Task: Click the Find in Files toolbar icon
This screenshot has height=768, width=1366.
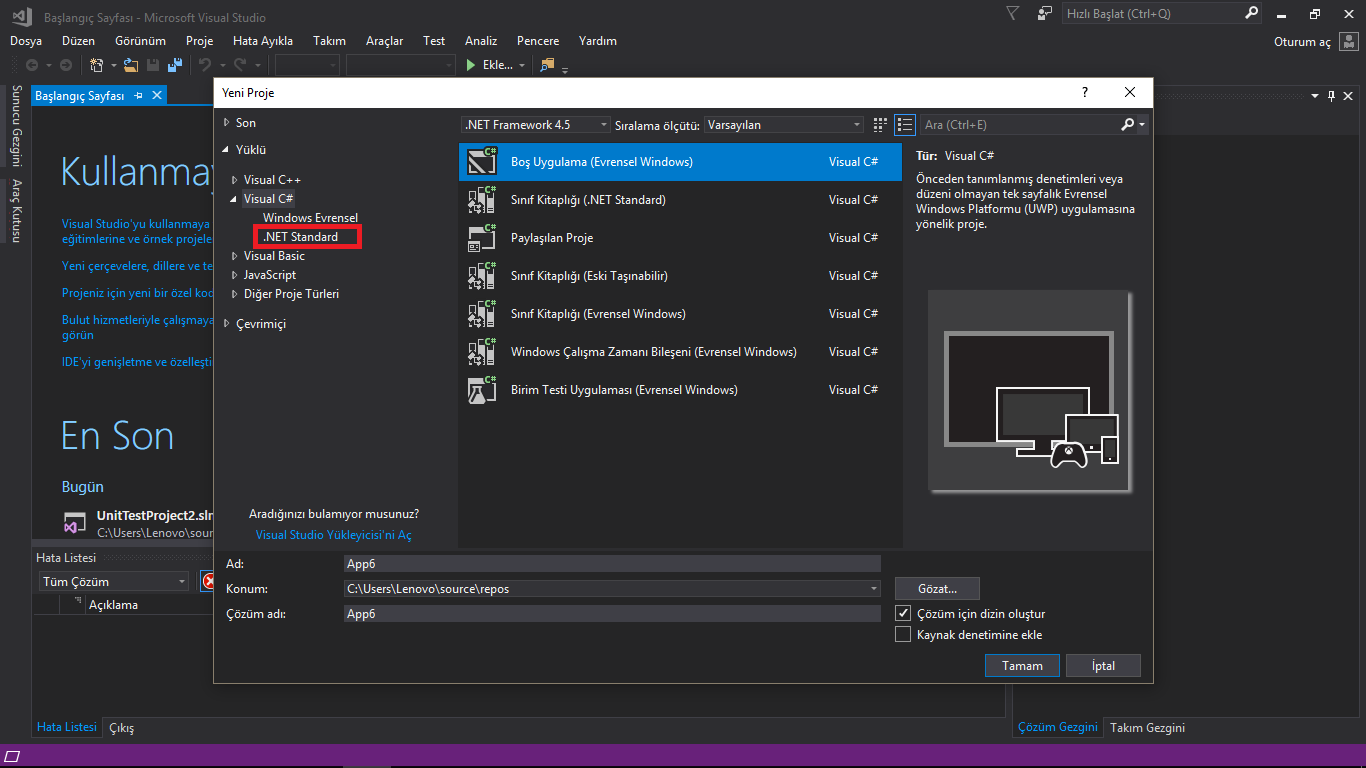Action: (547, 65)
